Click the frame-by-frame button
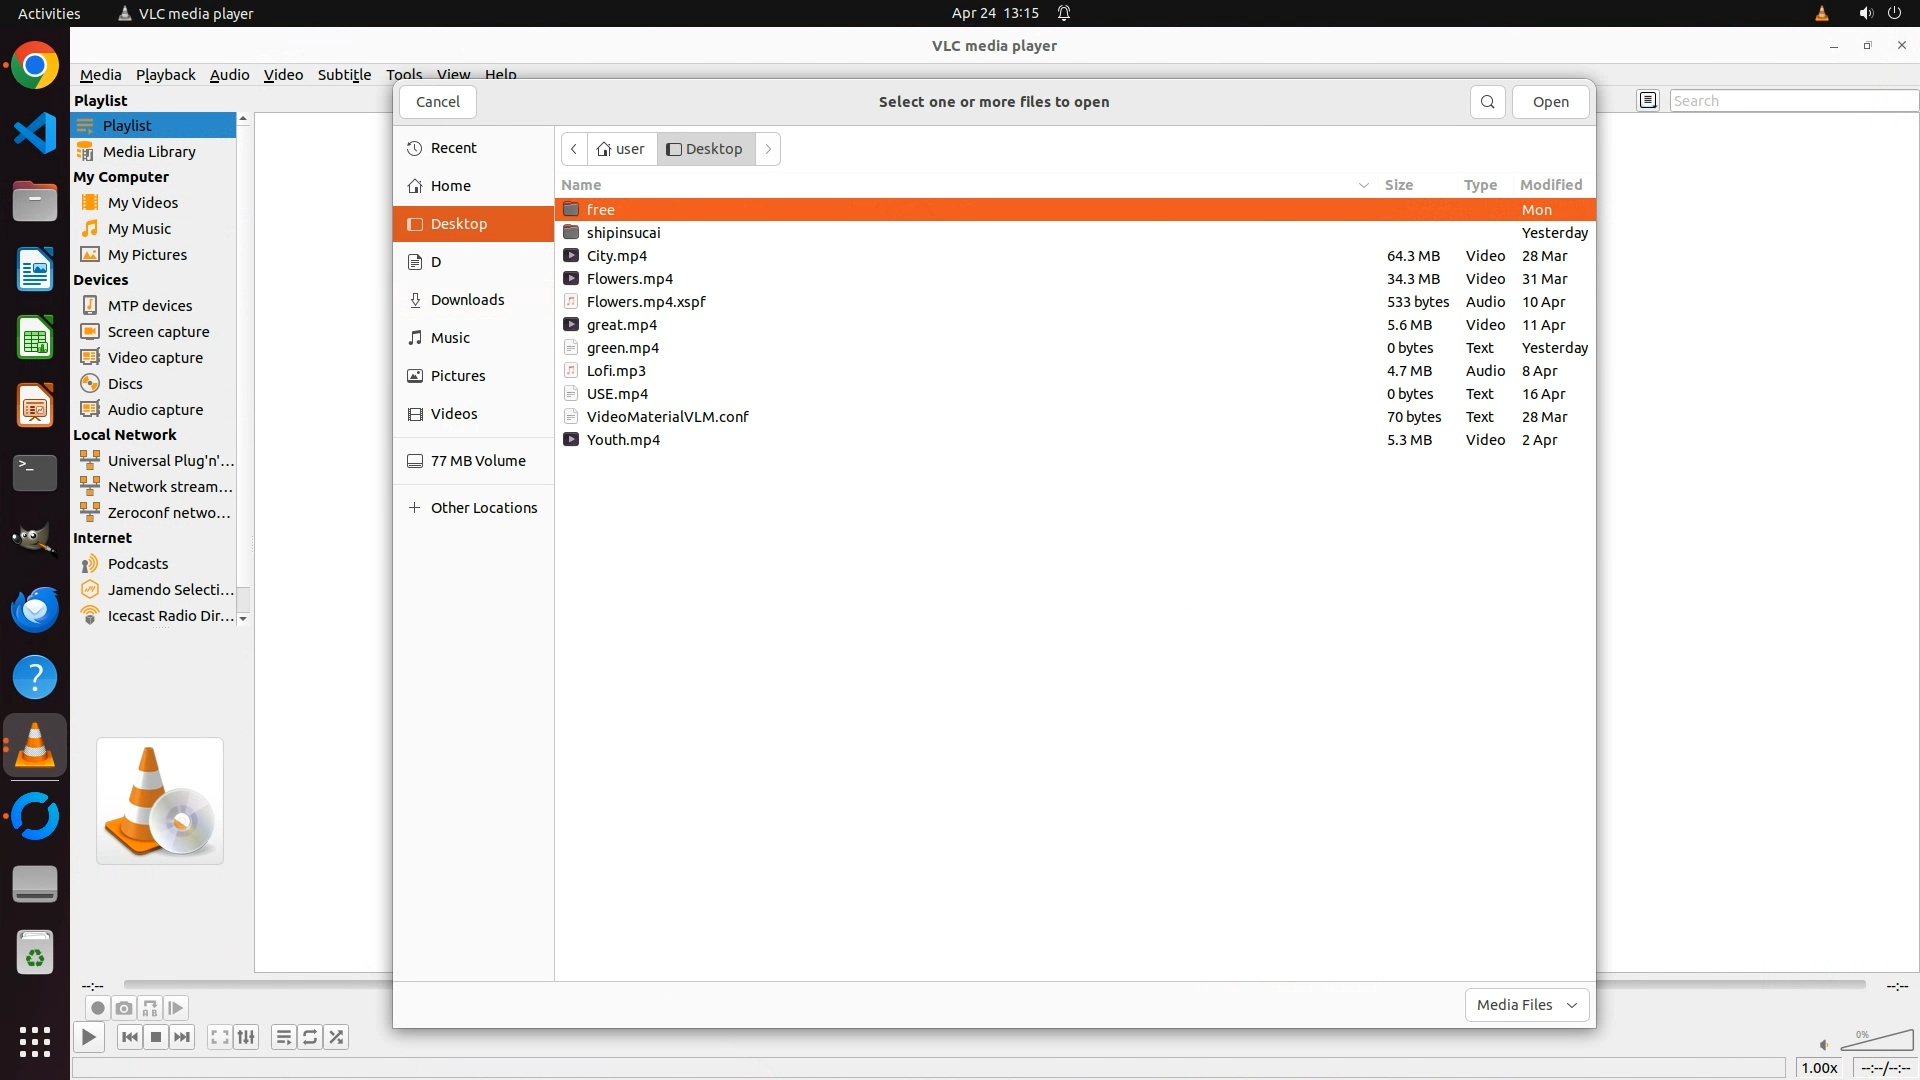This screenshot has height=1080, width=1920. point(175,1008)
